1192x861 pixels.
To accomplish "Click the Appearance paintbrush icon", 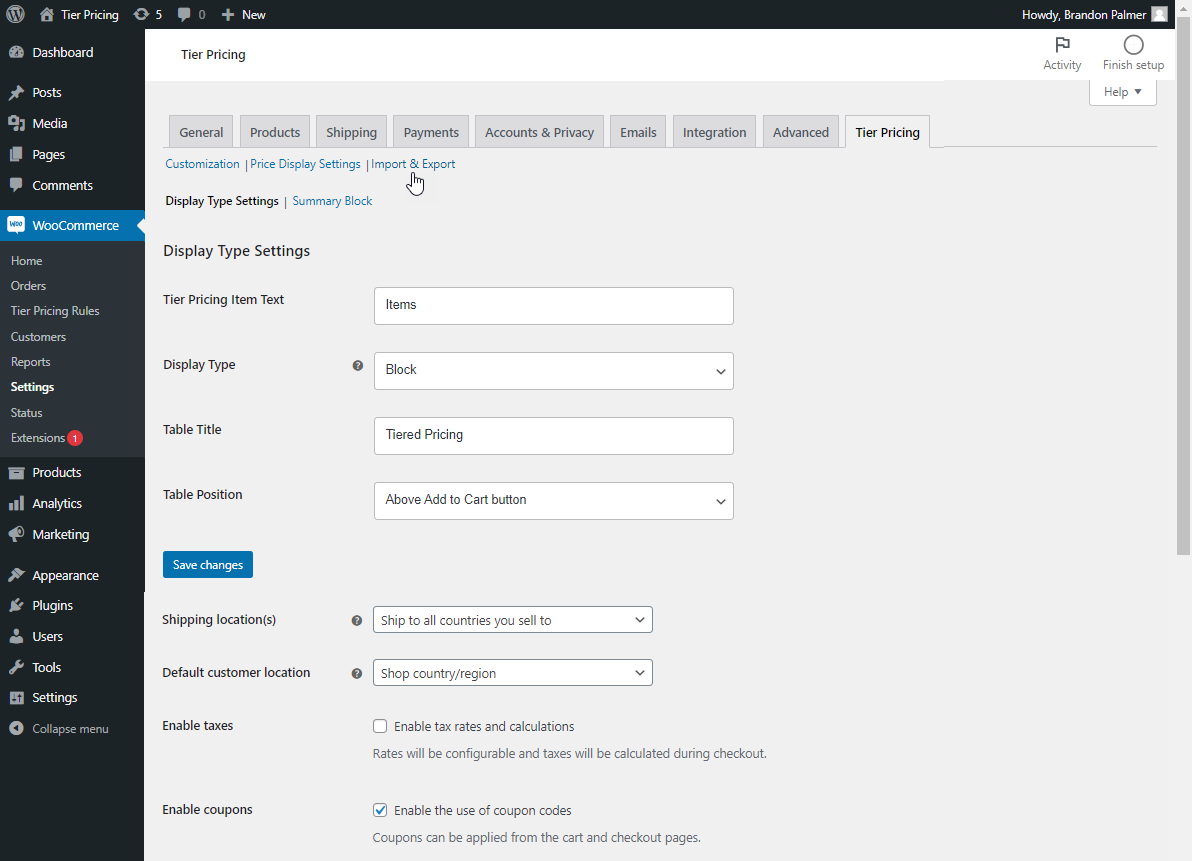I will (x=16, y=575).
